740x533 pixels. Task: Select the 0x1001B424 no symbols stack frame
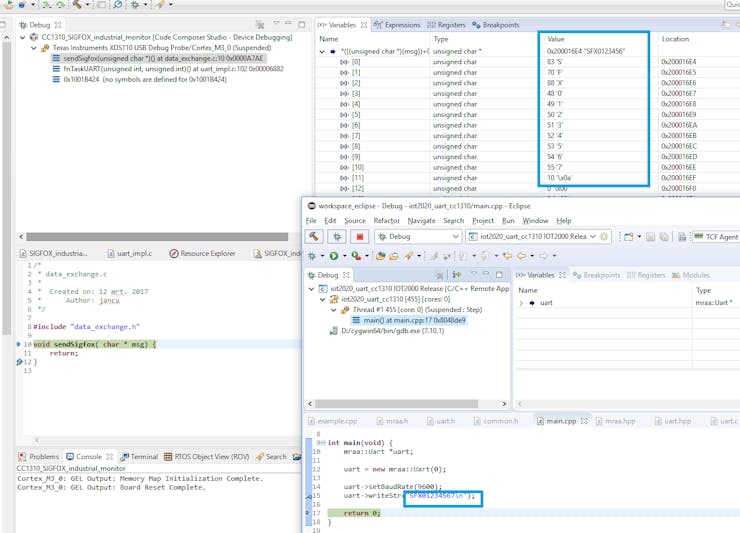pos(139,79)
